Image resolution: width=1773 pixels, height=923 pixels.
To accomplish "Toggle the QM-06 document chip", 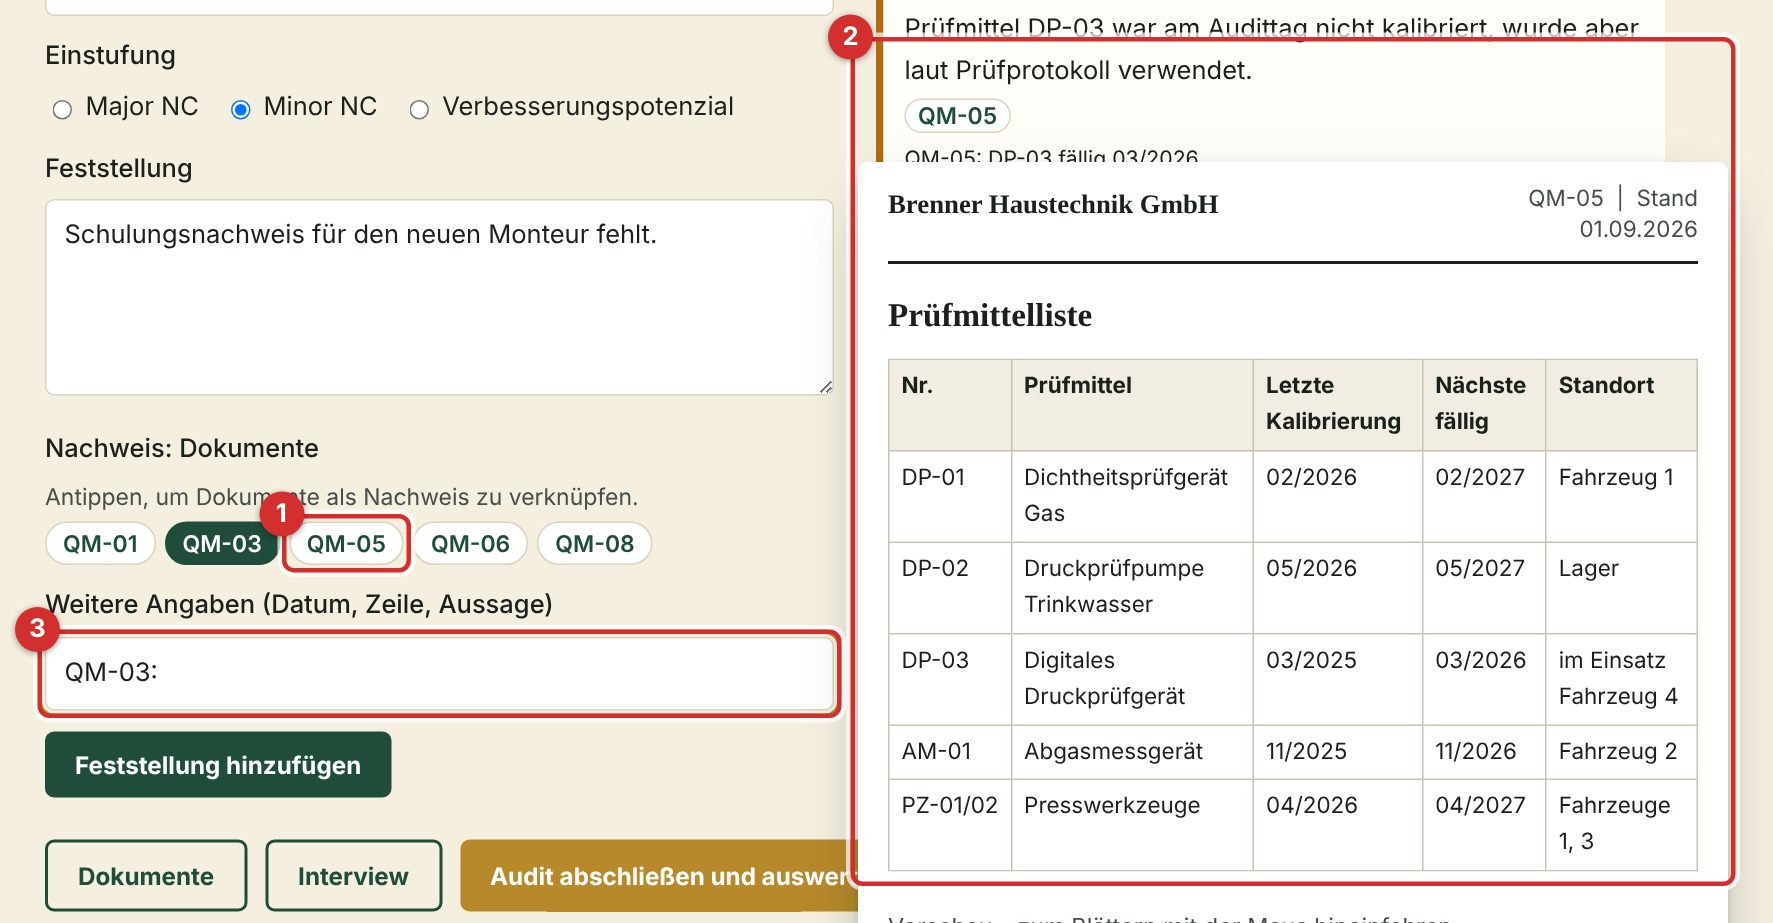I will point(470,544).
